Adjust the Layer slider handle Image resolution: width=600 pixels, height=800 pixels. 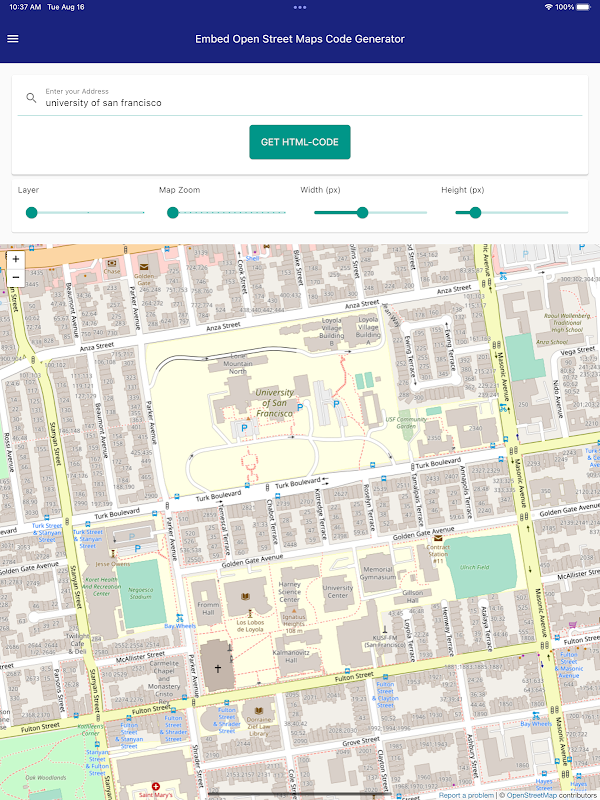coord(32,213)
